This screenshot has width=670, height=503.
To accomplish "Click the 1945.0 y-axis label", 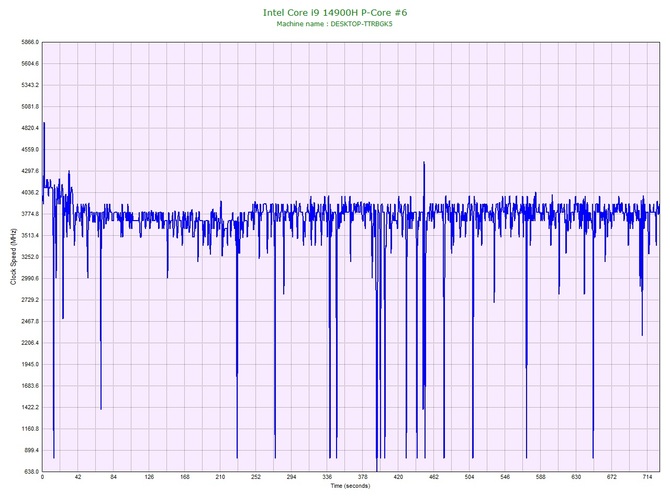I will click(30, 365).
